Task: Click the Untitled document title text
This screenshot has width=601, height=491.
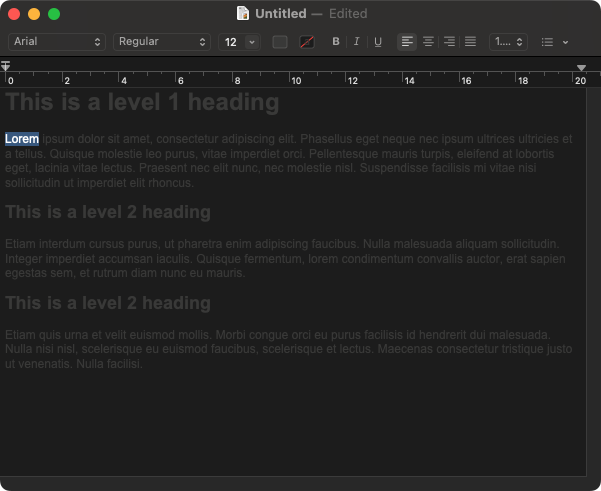Action: (281, 14)
